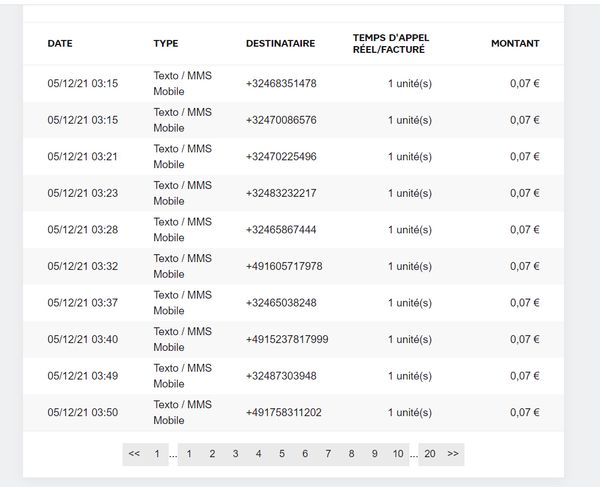Go to pagination page 2

tap(212, 454)
